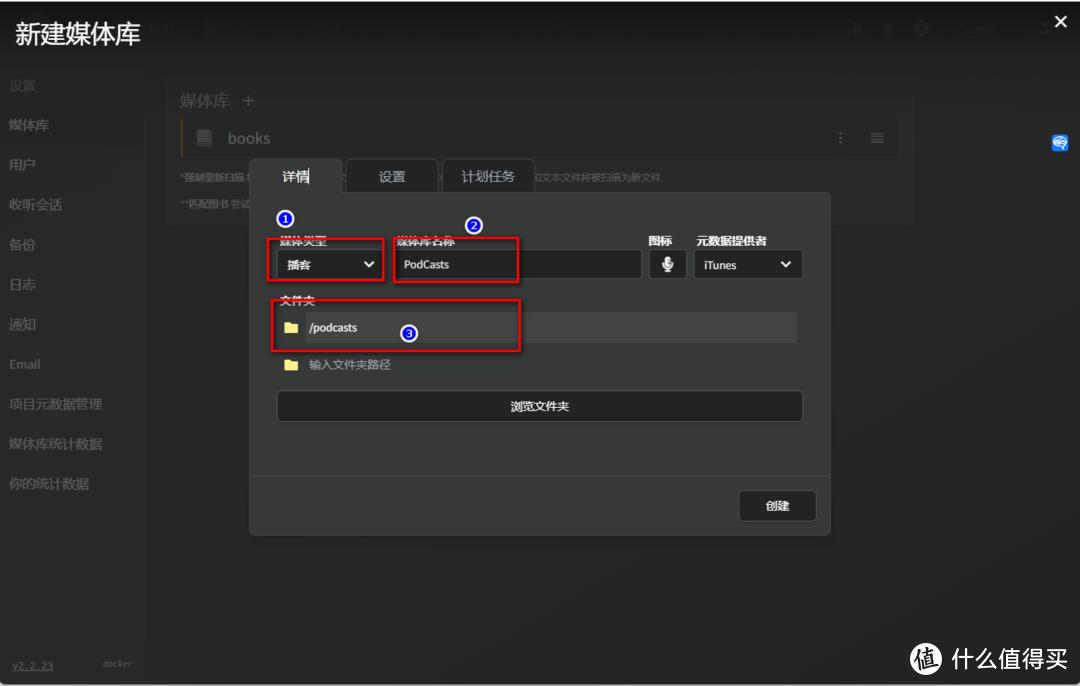Image resolution: width=1080 pixels, height=686 pixels.
Task: Select 用户 in the left sidebar
Action: [x=23, y=164]
